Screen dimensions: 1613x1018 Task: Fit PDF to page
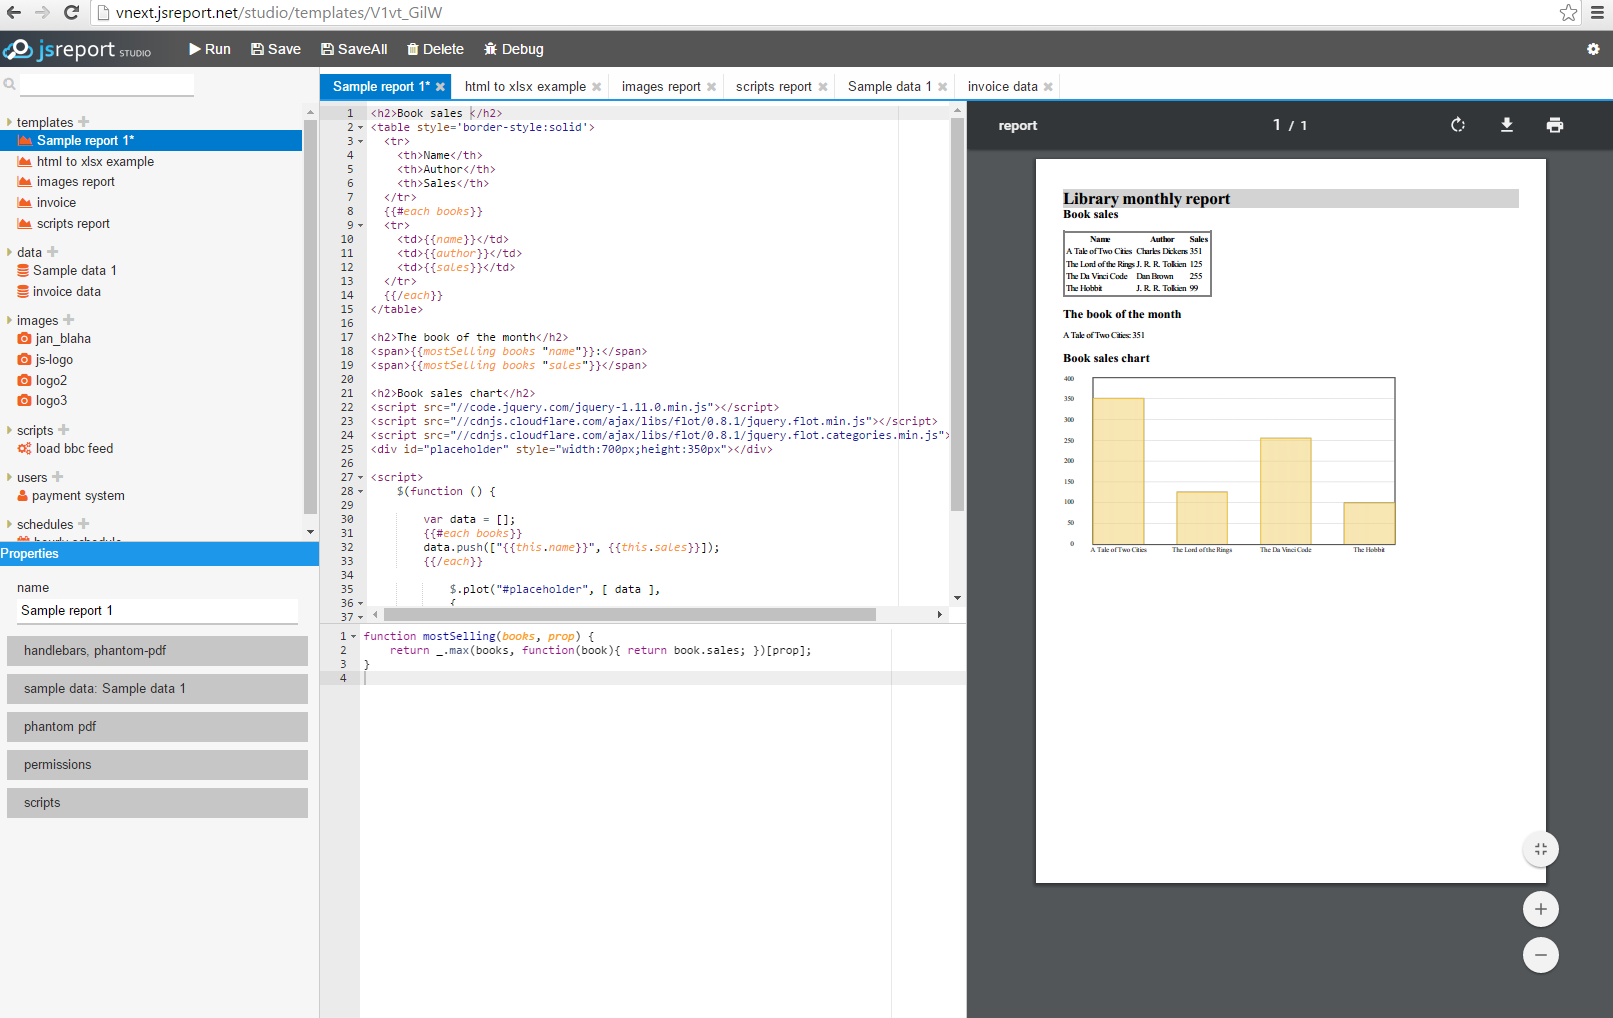(x=1541, y=849)
